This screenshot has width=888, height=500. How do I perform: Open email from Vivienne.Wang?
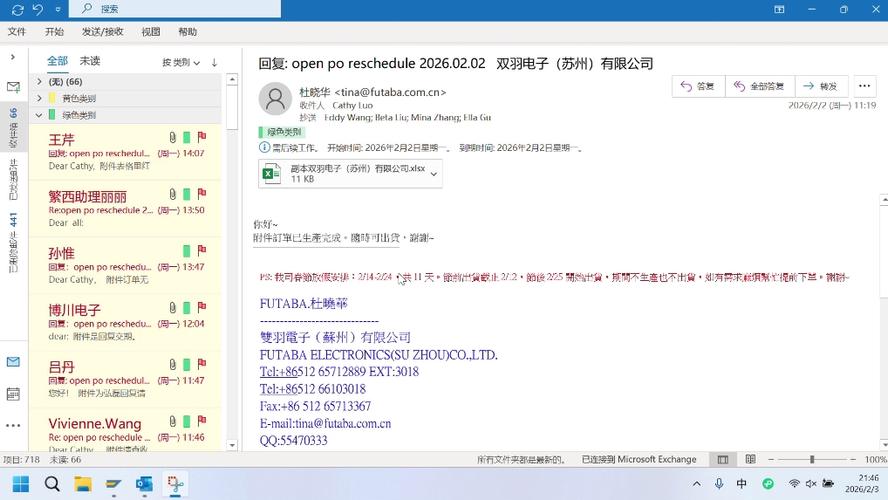coord(125,430)
